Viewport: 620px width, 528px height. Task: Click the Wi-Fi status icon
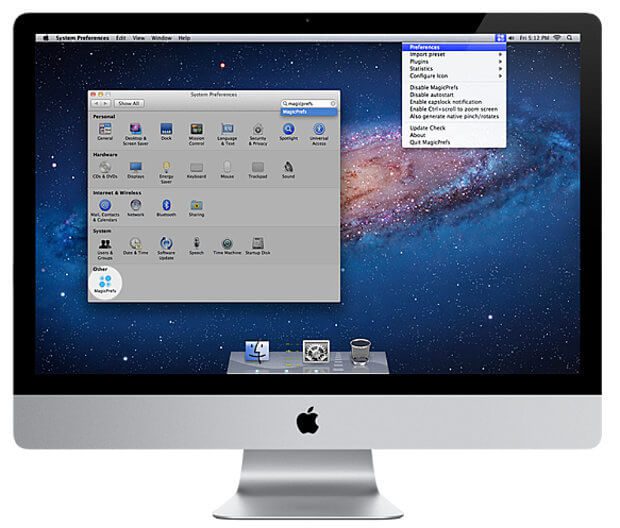coord(557,38)
